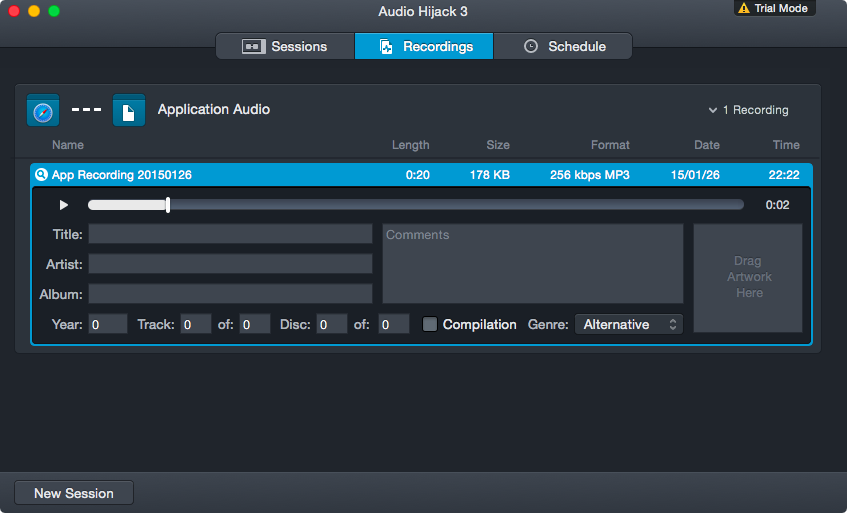Click the Disc number field
The width and height of the screenshot is (847, 513).
coord(332,324)
